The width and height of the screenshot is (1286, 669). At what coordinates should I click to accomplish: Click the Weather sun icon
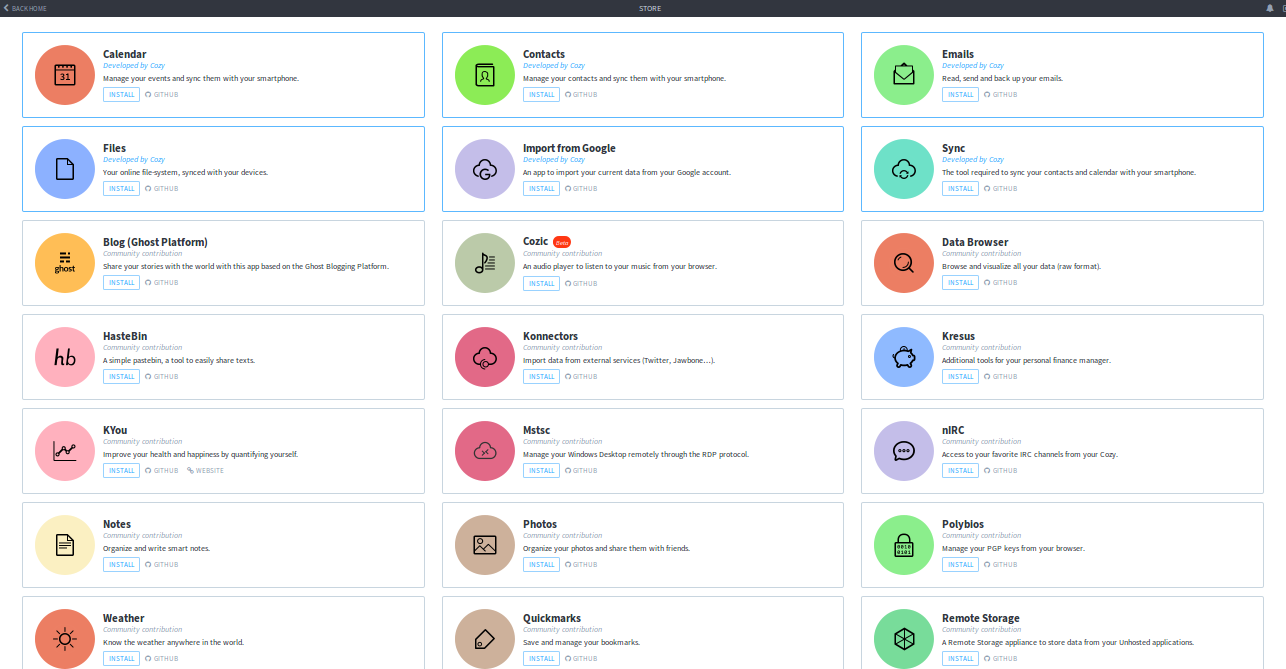tap(65, 638)
